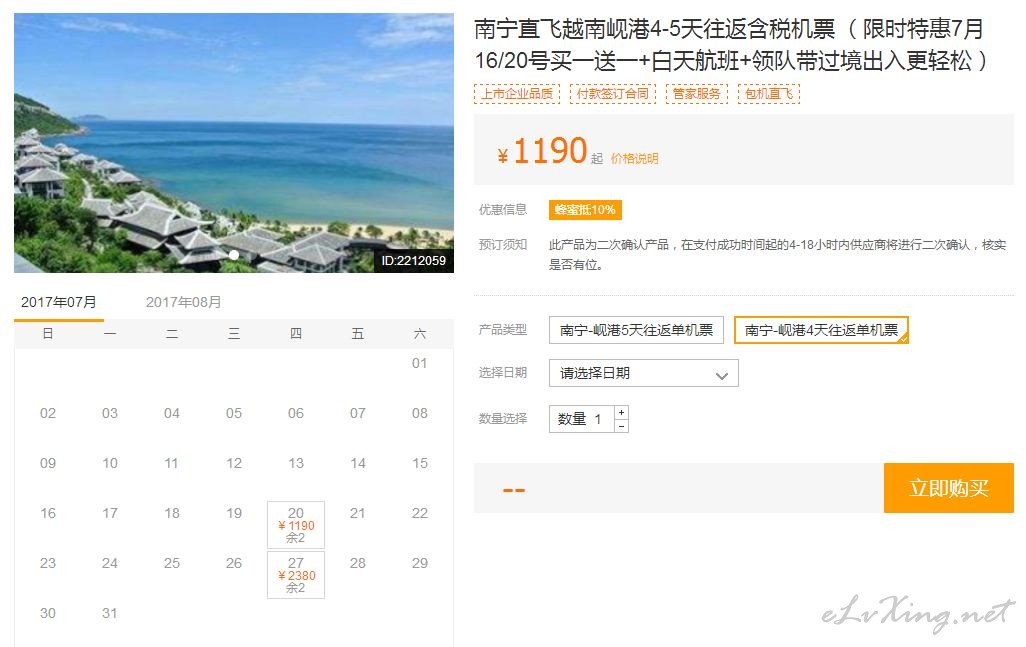The width and height of the screenshot is (1026, 647).
Task: Choose 南宁-岘港5天往返单机票 product type
Action: [x=636, y=330]
